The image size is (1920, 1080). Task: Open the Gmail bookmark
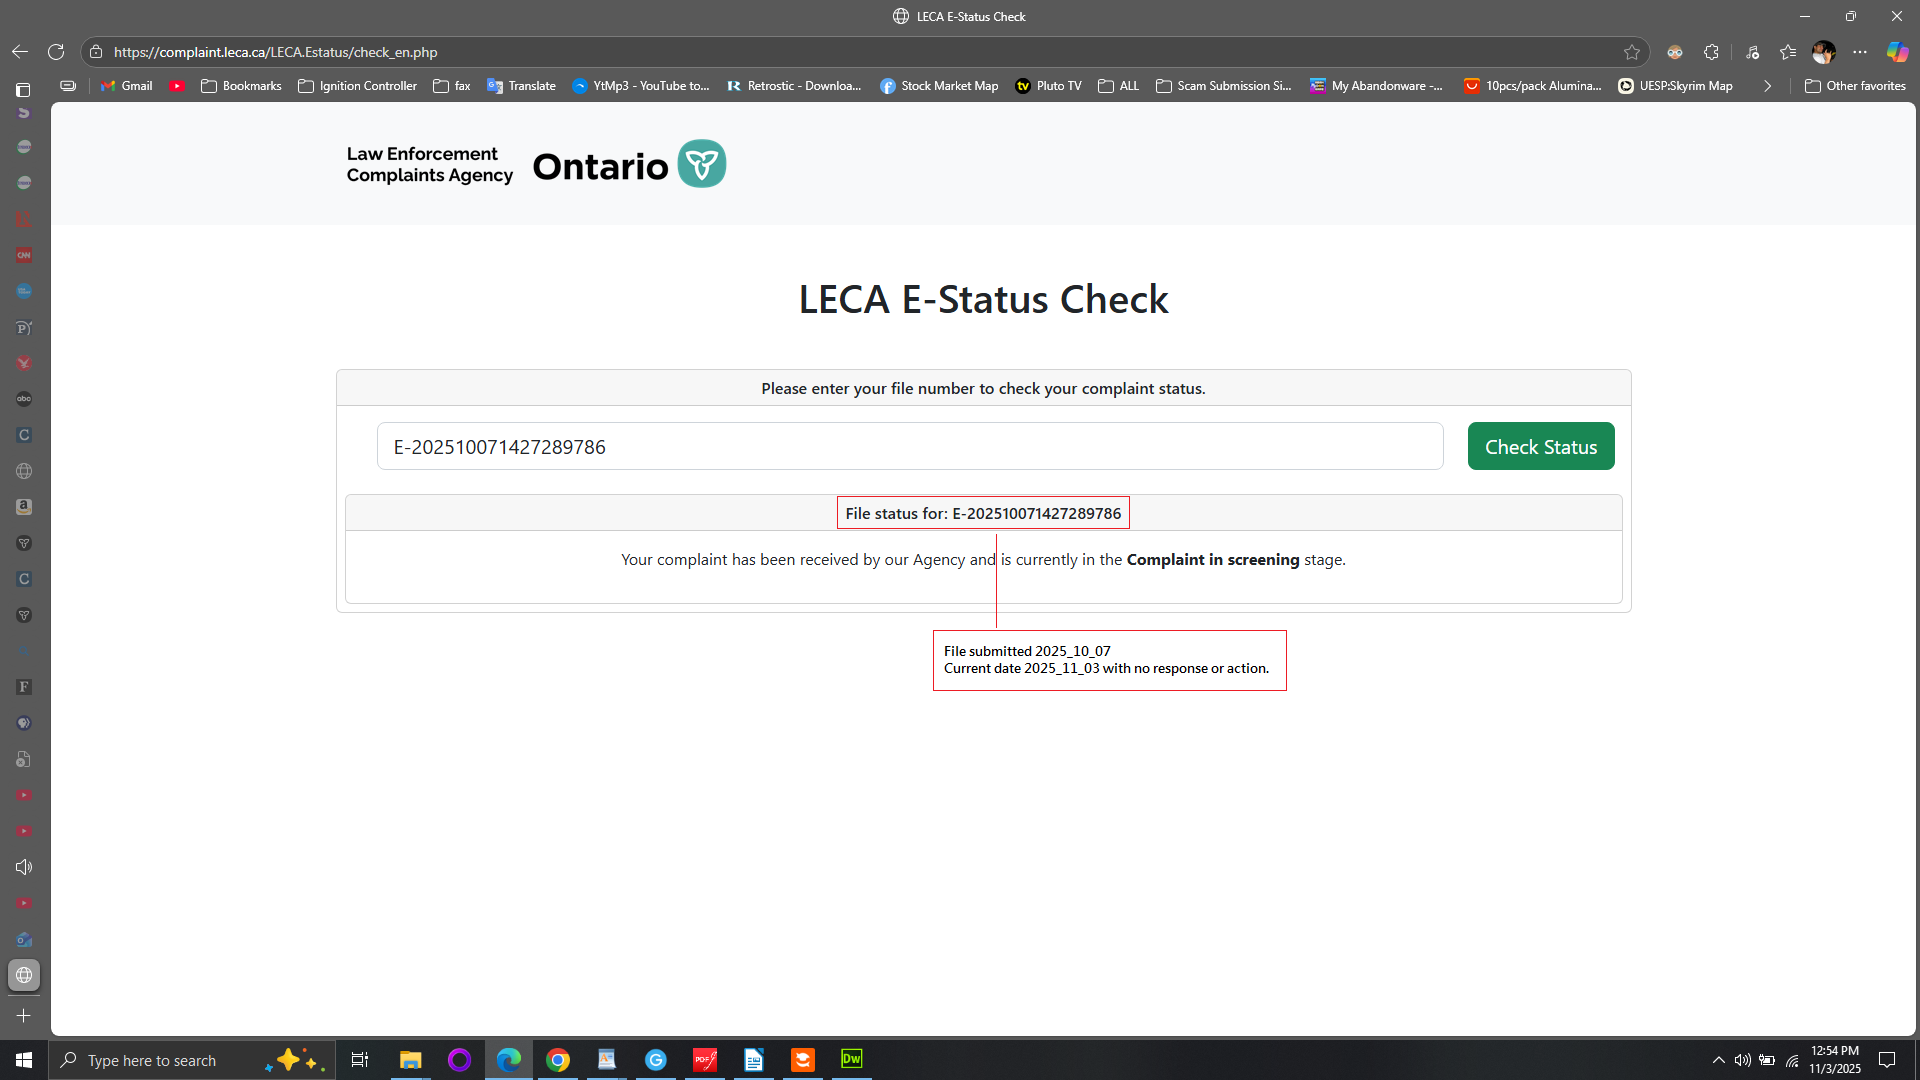126,86
